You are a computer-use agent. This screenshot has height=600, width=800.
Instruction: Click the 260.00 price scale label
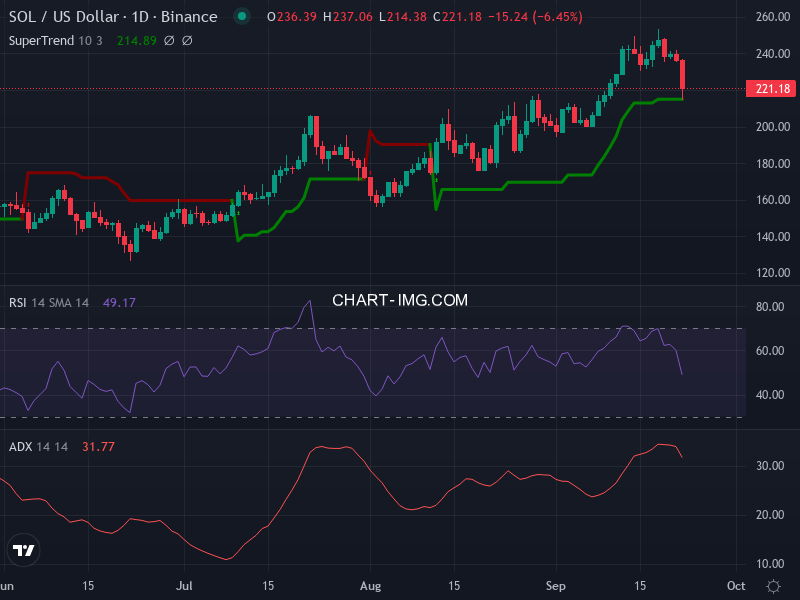[773, 17]
